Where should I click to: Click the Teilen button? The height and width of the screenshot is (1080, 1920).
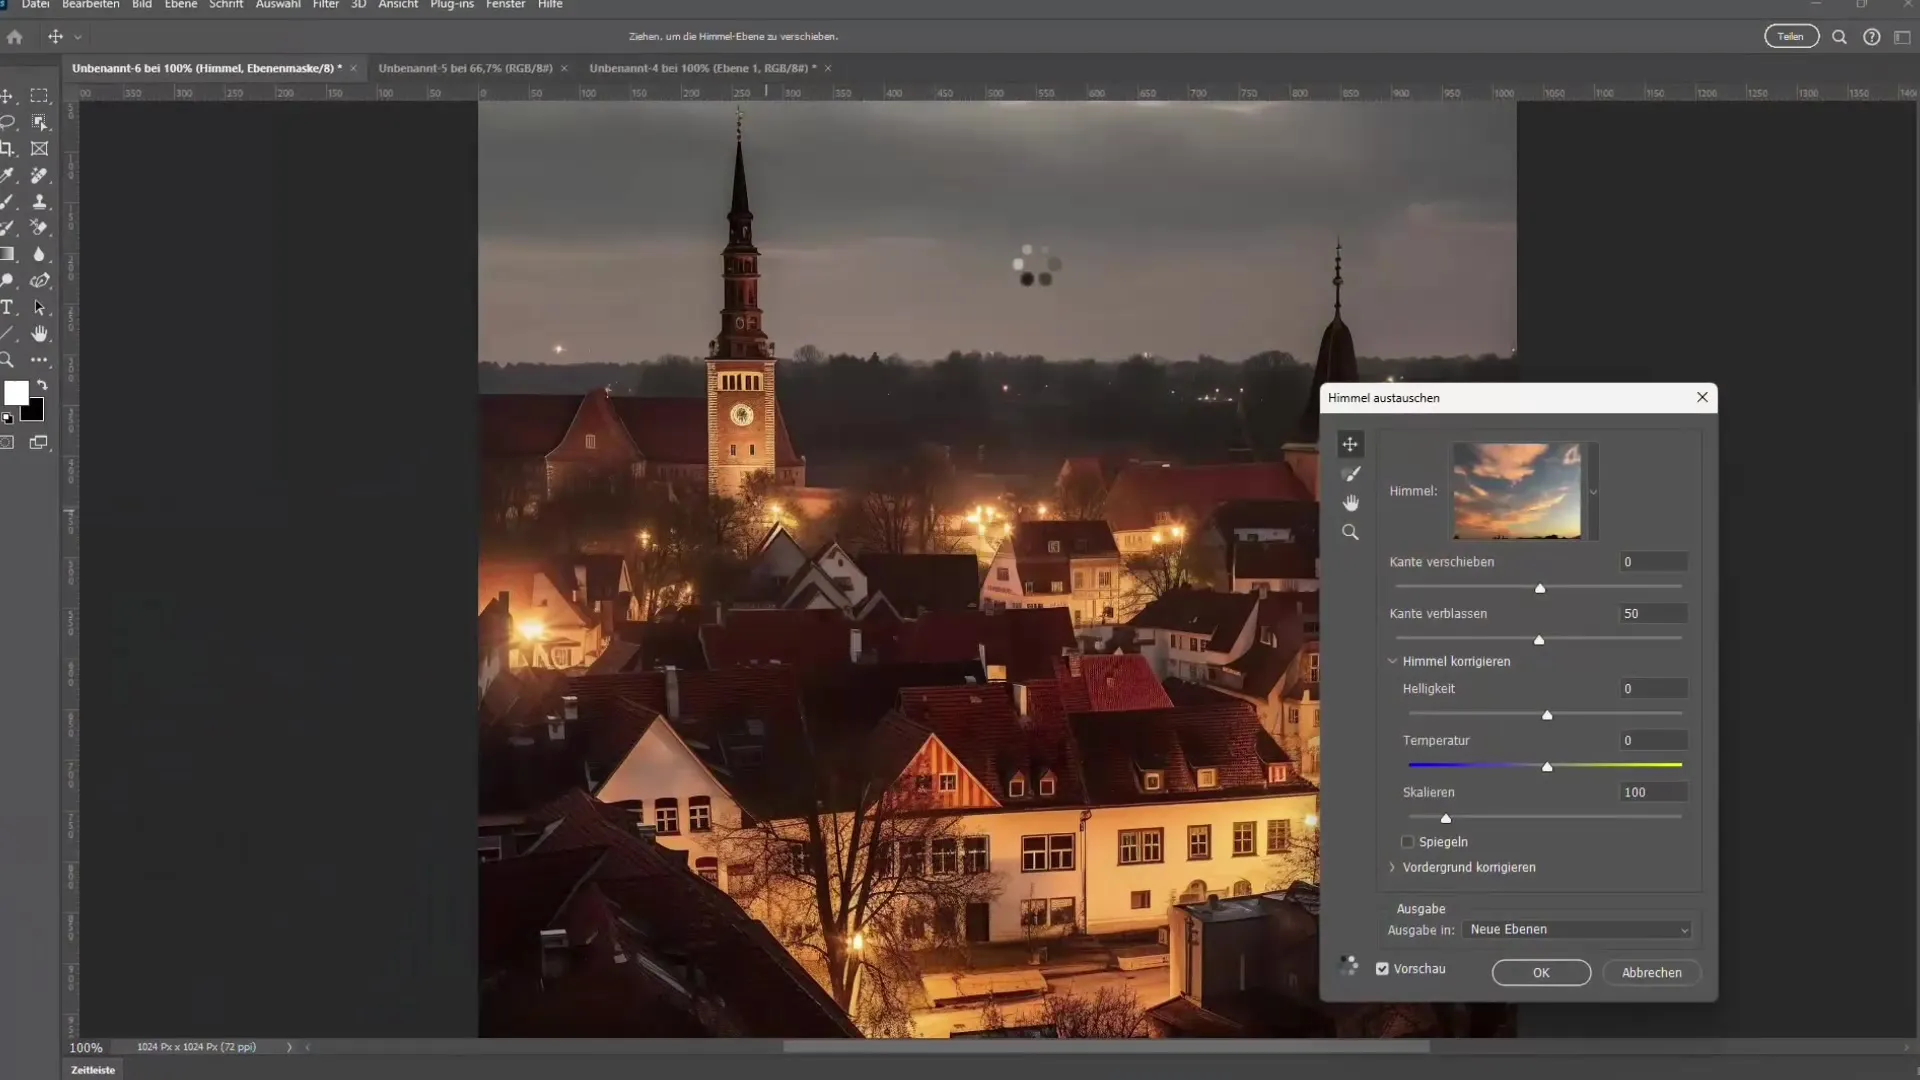[x=1791, y=37]
